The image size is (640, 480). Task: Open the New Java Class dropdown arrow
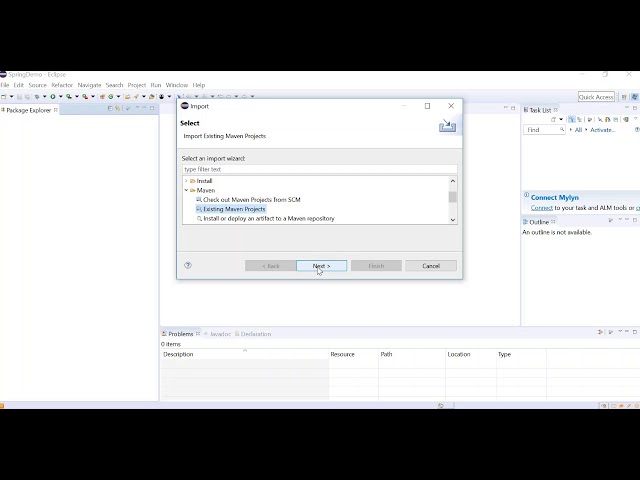click(118, 97)
